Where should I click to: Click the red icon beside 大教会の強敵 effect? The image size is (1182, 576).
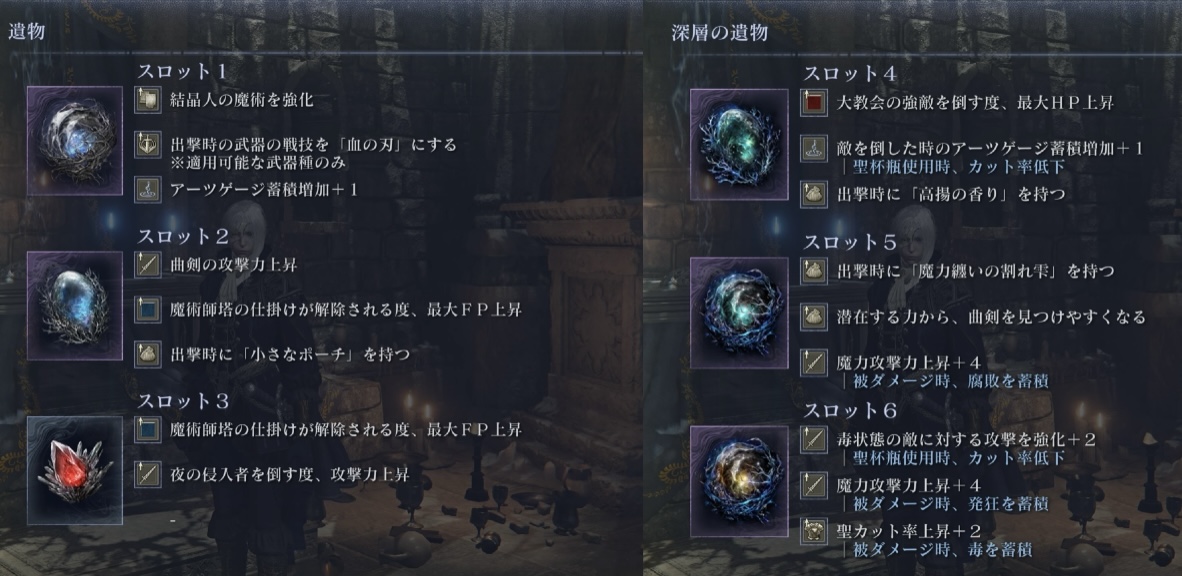pos(813,103)
